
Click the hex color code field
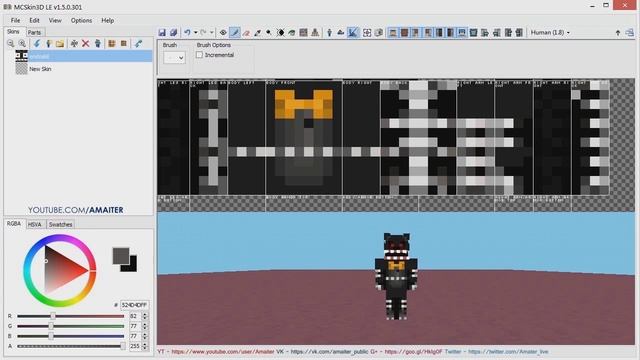(134, 305)
